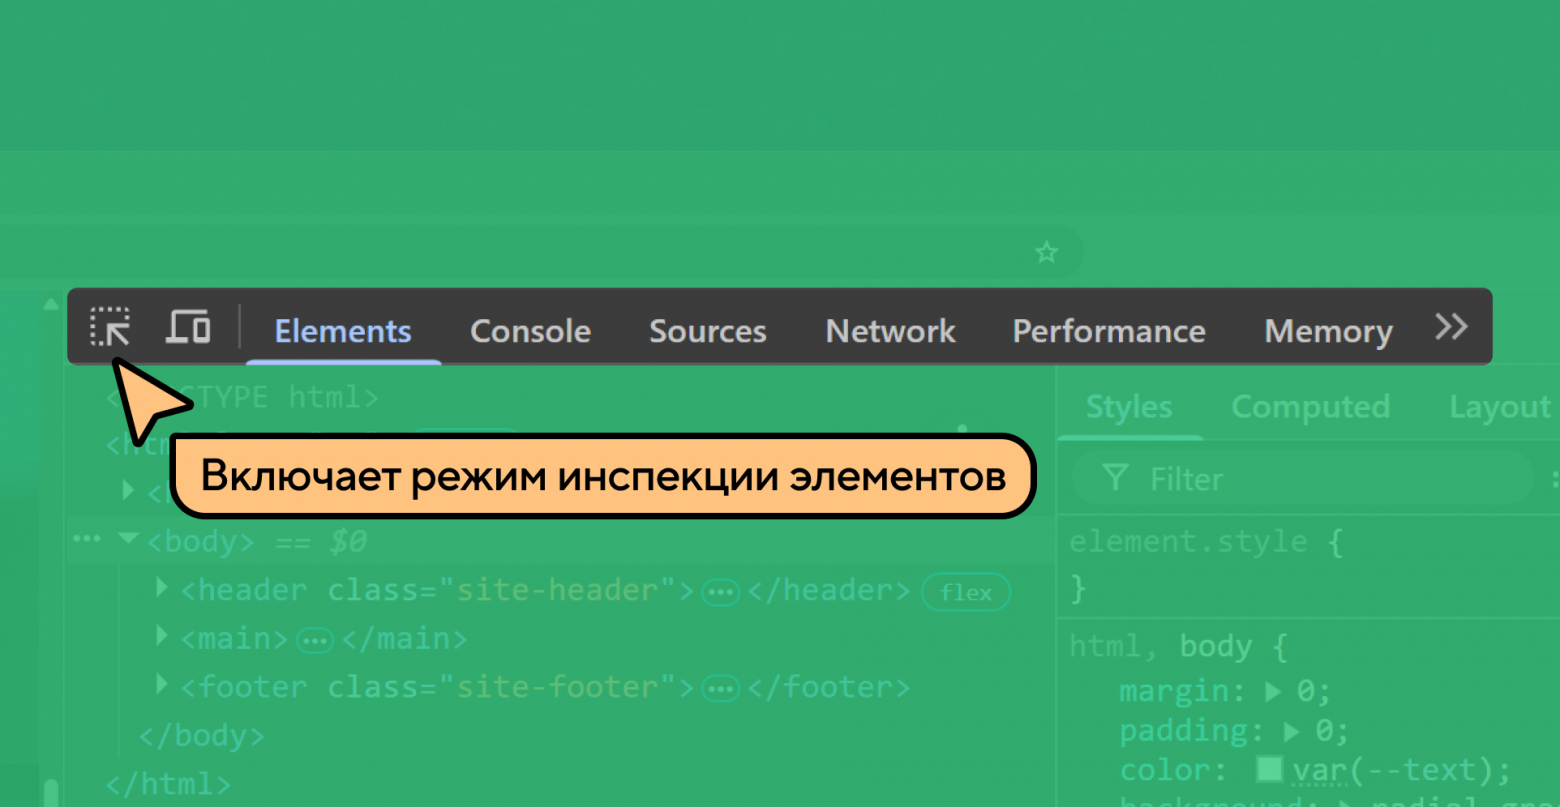Image resolution: width=1560 pixels, height=807 pixels.
Task: Expand the main element node
Action: pyautogui.click(x=162, y=635)
